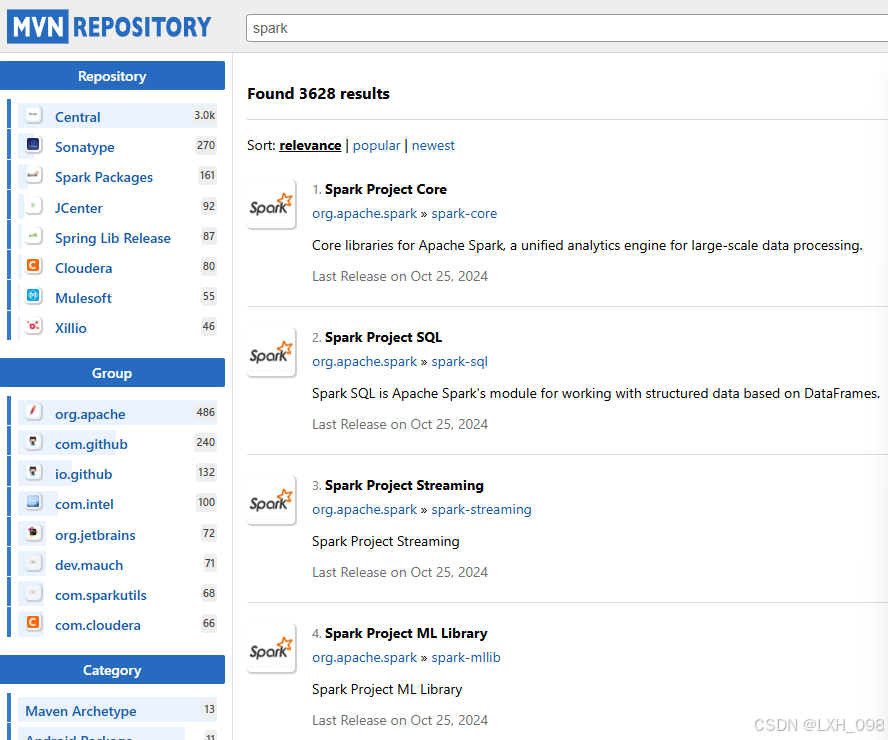
Task: Open the spark-mllib artifact link
Action: (466, 657)
